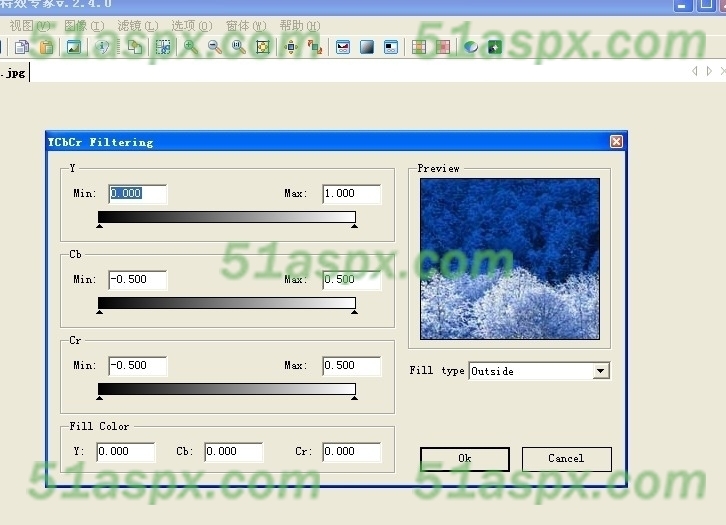This screenshot has width=726, height=525.
Task: Open the 图像(I) menu
Action: (x=84, y=26)
